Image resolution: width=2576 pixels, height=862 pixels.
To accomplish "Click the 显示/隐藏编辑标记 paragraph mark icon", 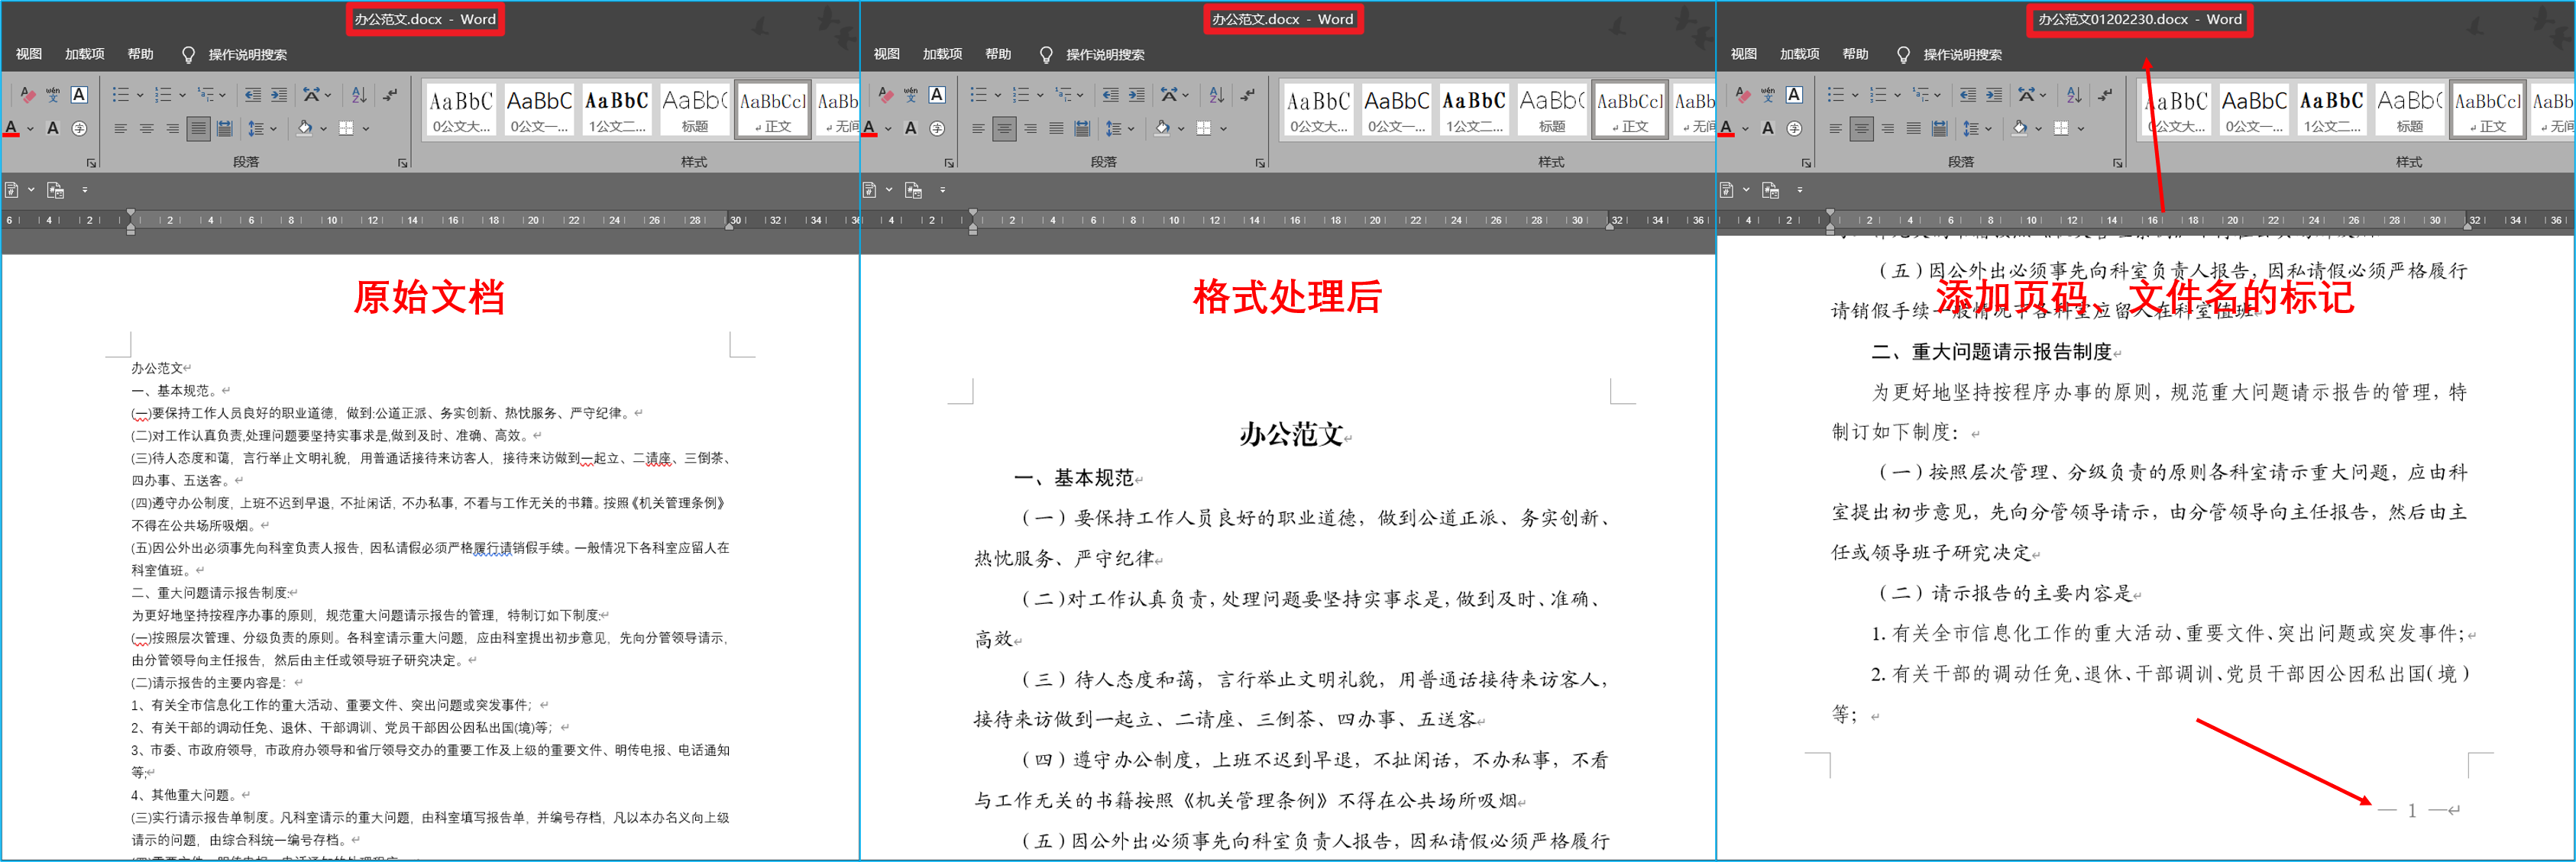I will click(390, 96).
